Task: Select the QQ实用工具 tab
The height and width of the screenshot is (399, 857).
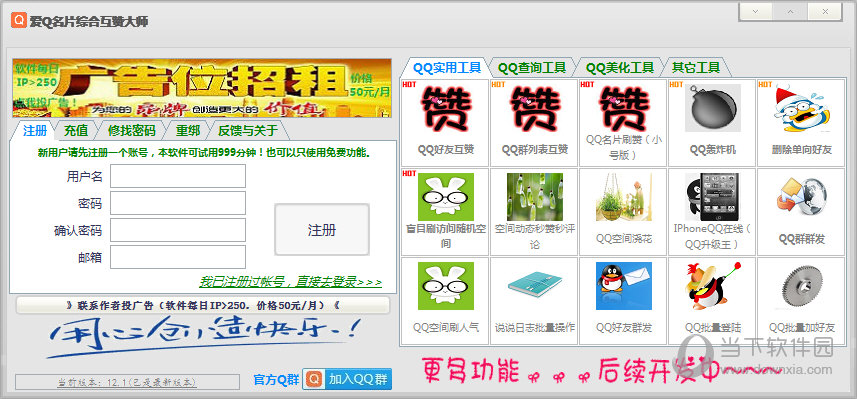Action: [447, 68]
